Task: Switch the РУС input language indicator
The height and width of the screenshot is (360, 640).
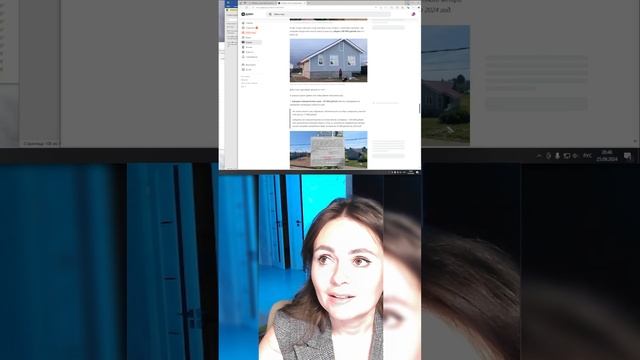Action: [x=587, y=156]
